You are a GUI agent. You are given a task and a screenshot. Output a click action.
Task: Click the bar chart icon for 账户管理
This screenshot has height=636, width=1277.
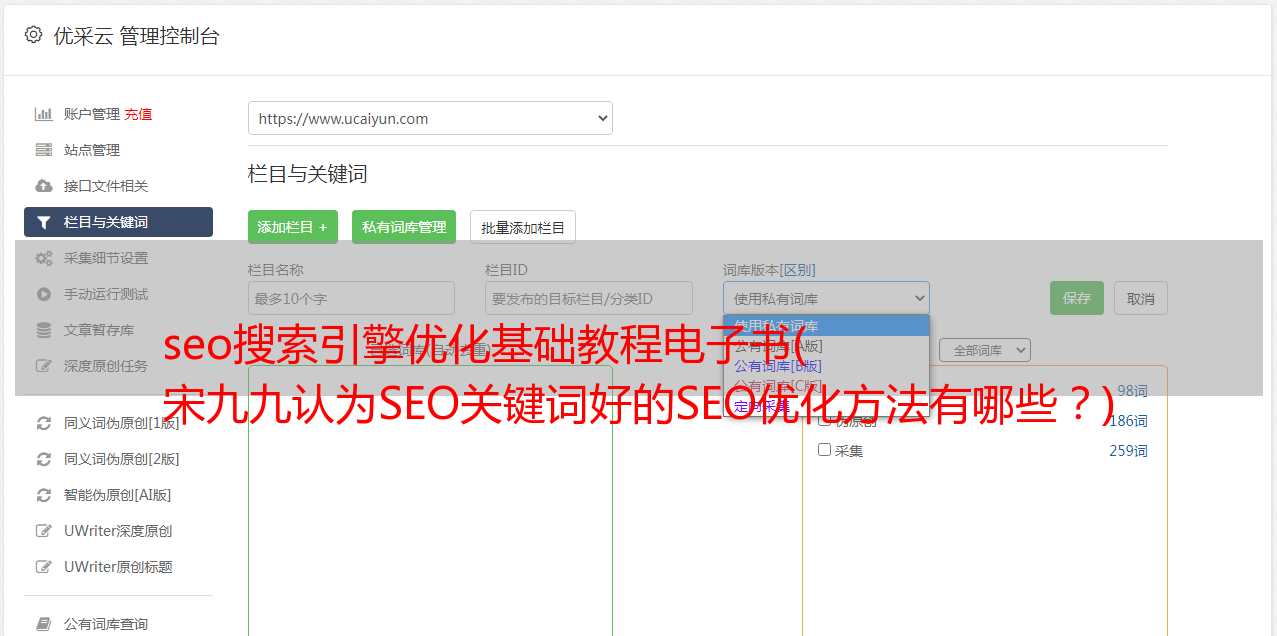(x=43, y=114)
